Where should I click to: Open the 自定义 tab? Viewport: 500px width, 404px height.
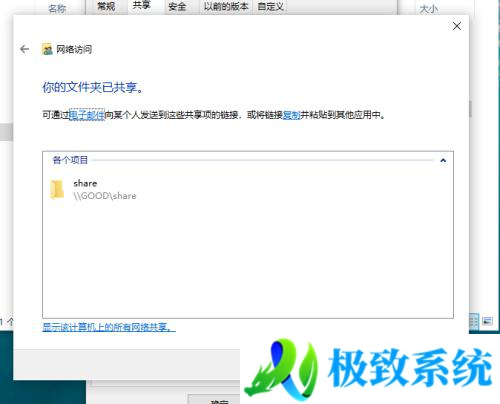[271, 6]
